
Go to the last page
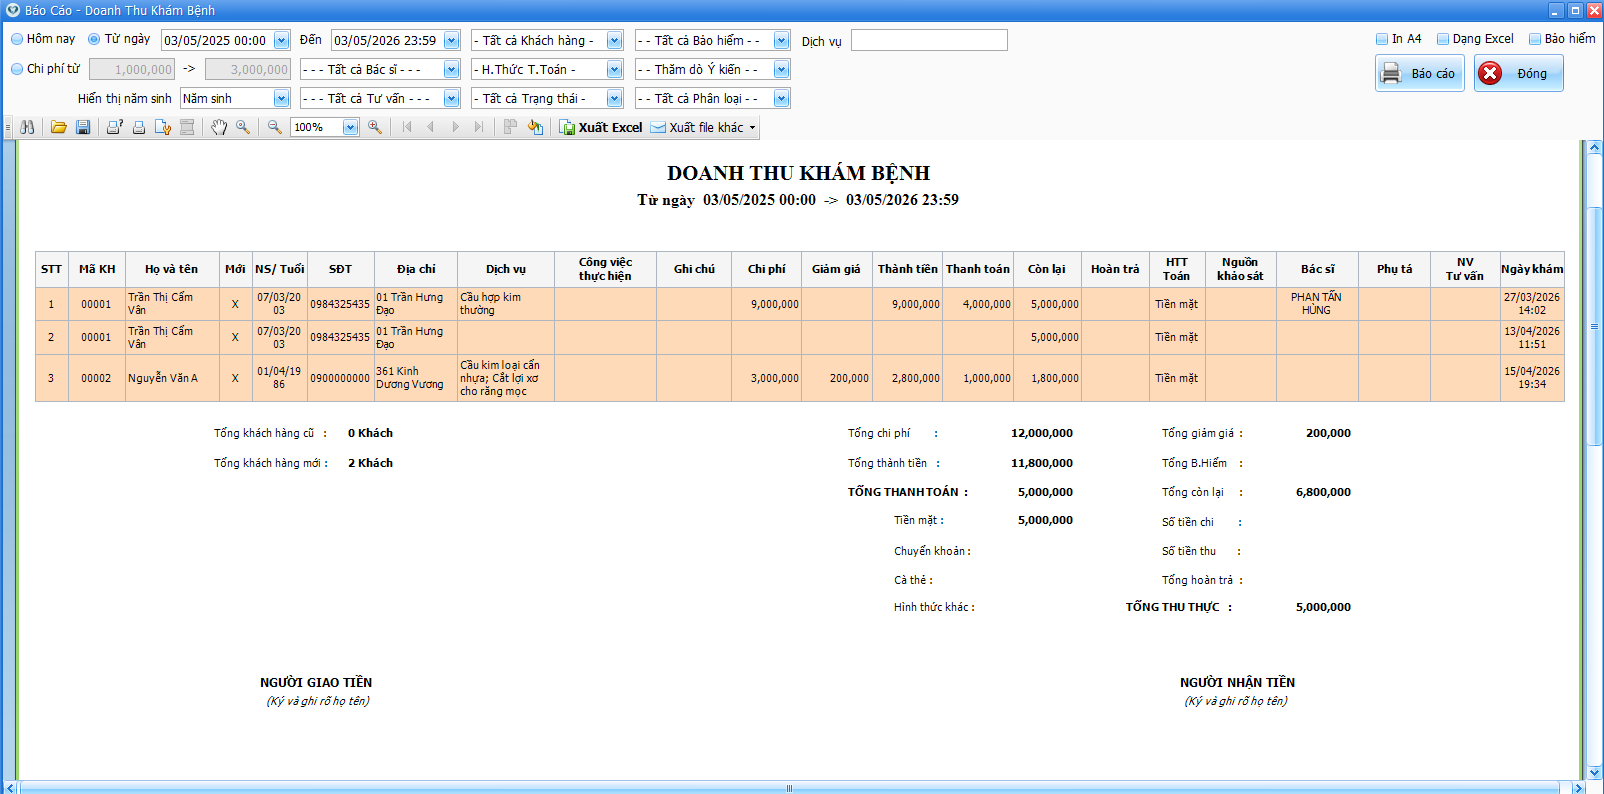479,127
